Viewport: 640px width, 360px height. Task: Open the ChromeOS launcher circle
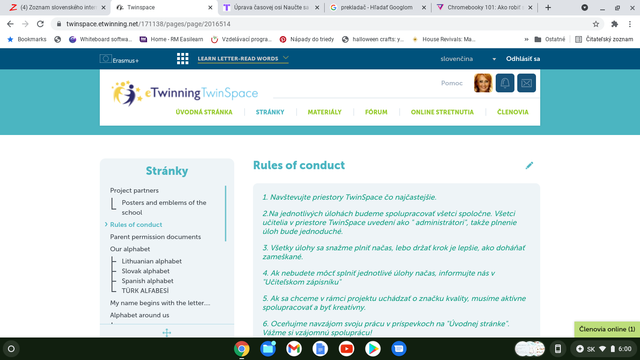click(11, 349)
